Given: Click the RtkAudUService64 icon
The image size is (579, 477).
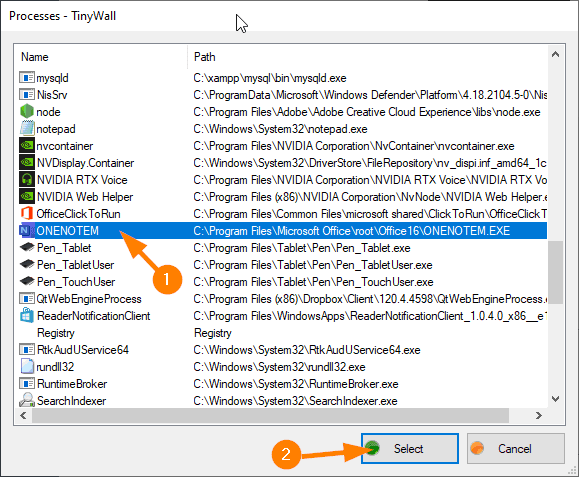Looking at the screenshot, I should click(27, 350).
